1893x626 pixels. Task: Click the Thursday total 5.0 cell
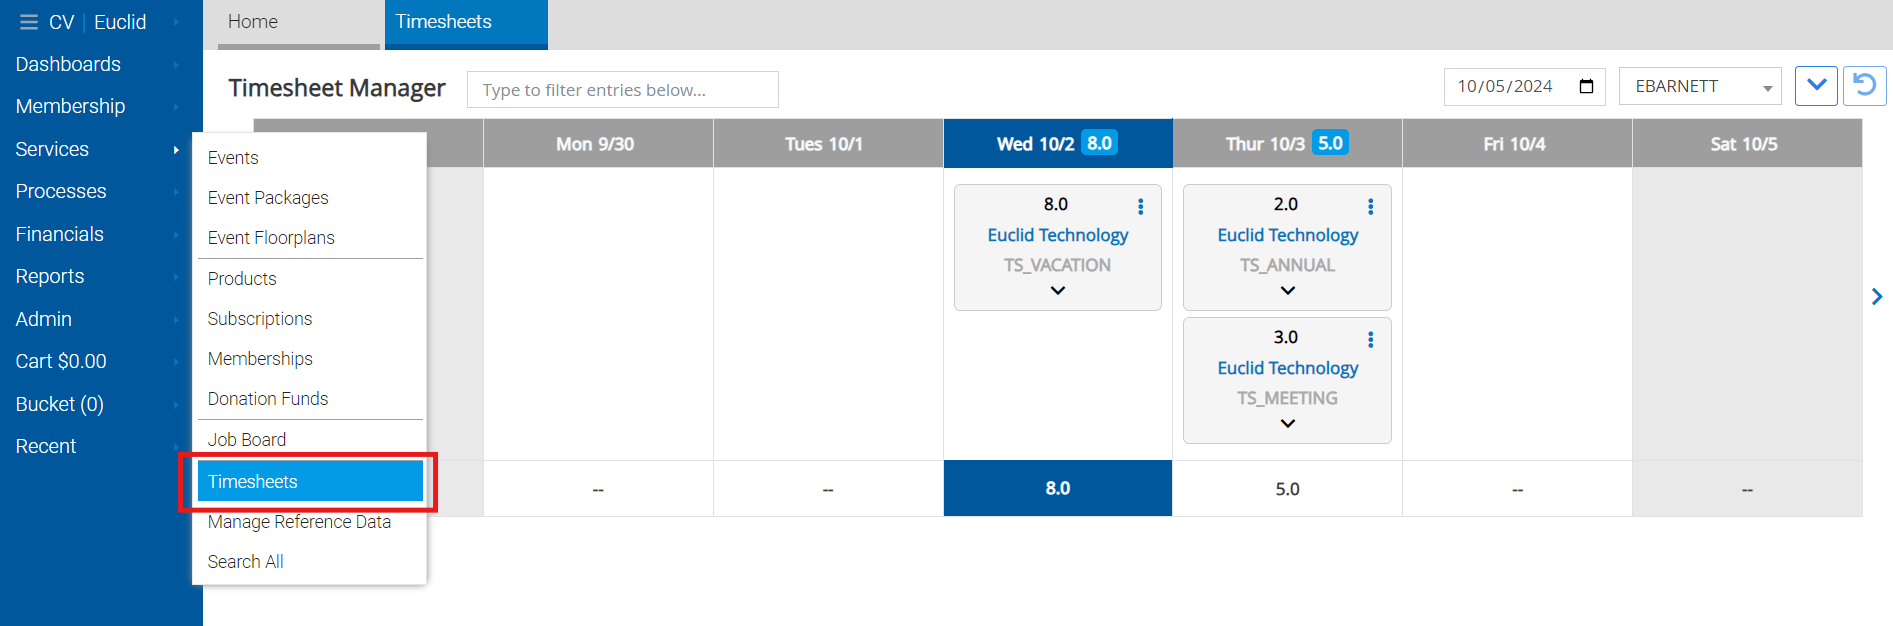click(1288, 488)
